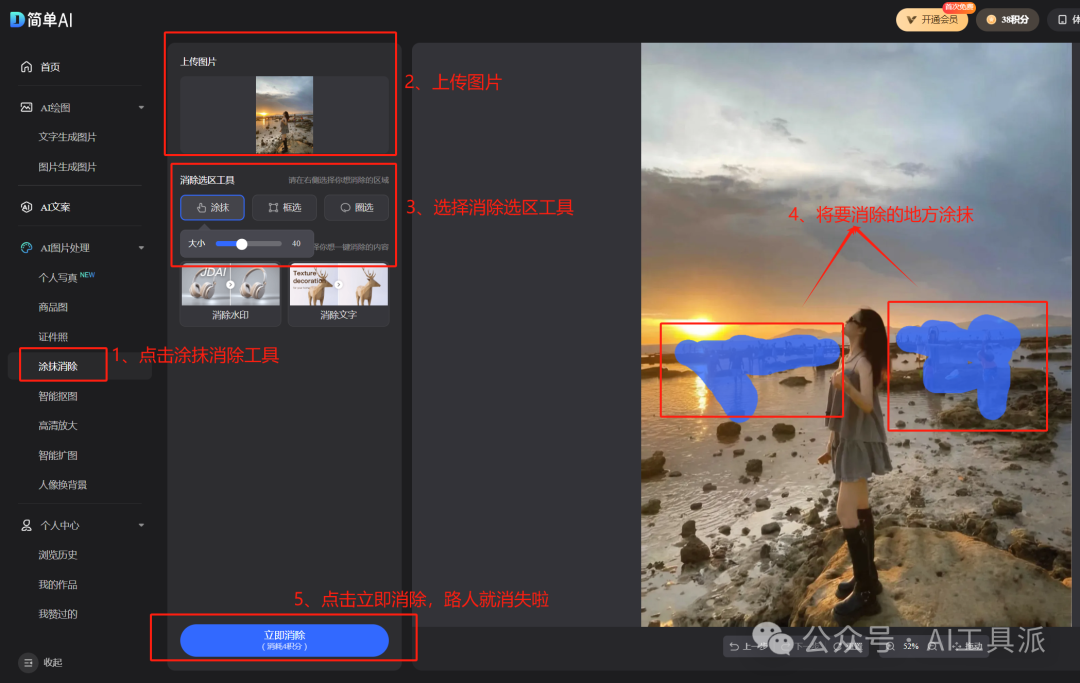Viewport: 1080px width, 683px height.
Task: Click the 收起 collapse sidebar icon
Action: point(28,662)
